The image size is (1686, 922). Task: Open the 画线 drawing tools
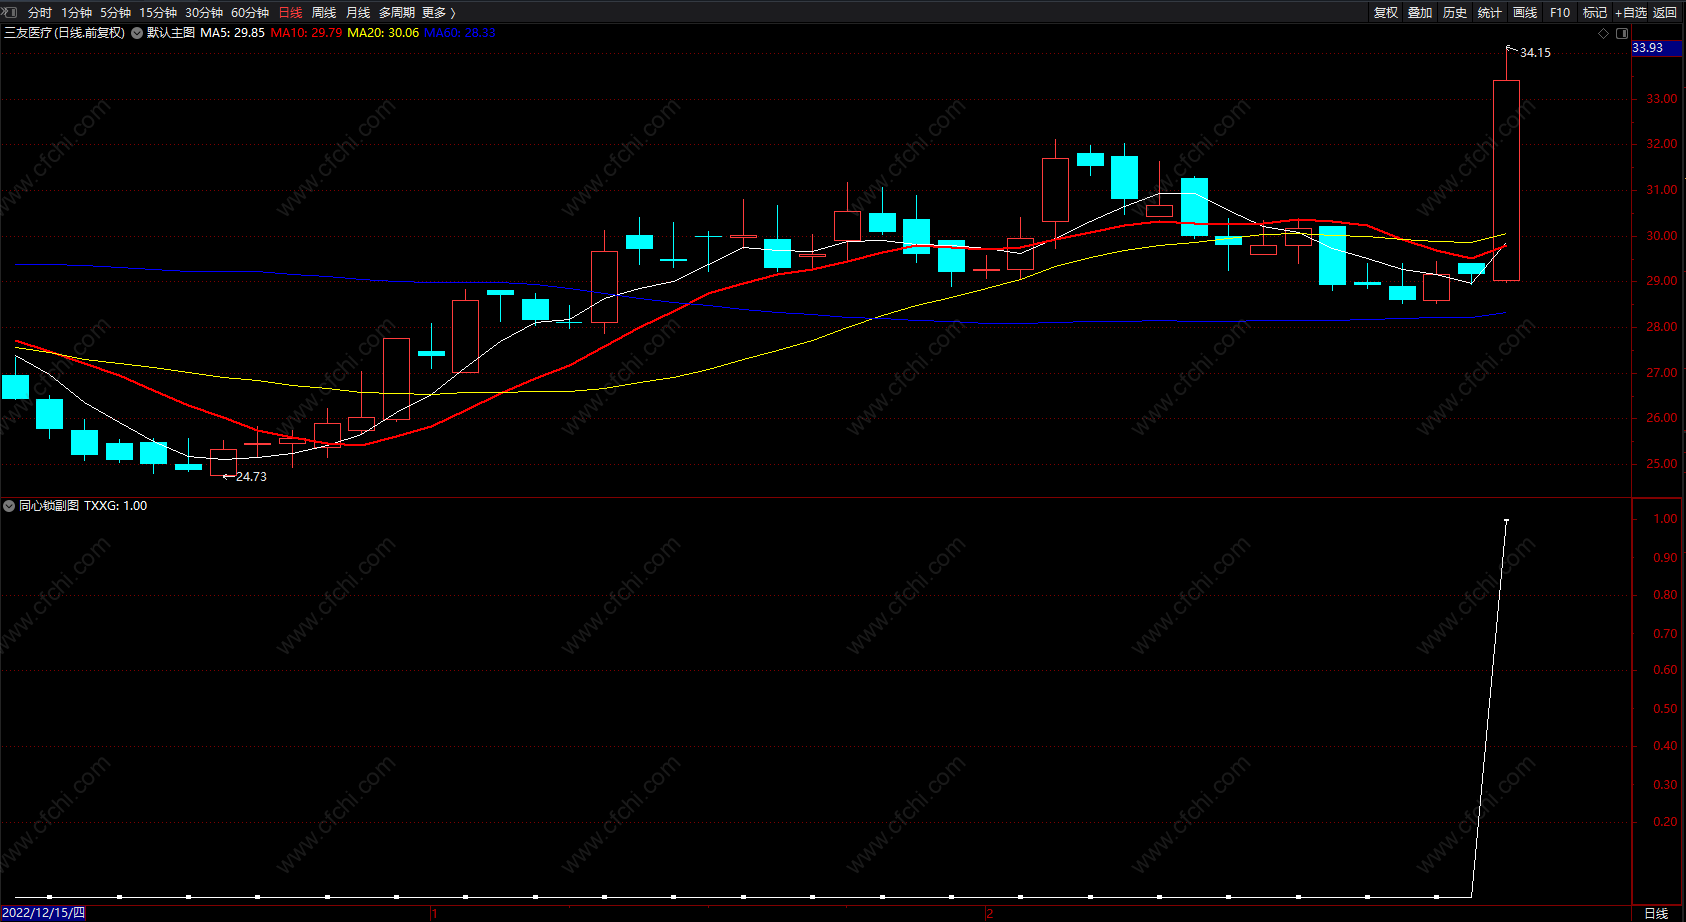(1525, 13)
